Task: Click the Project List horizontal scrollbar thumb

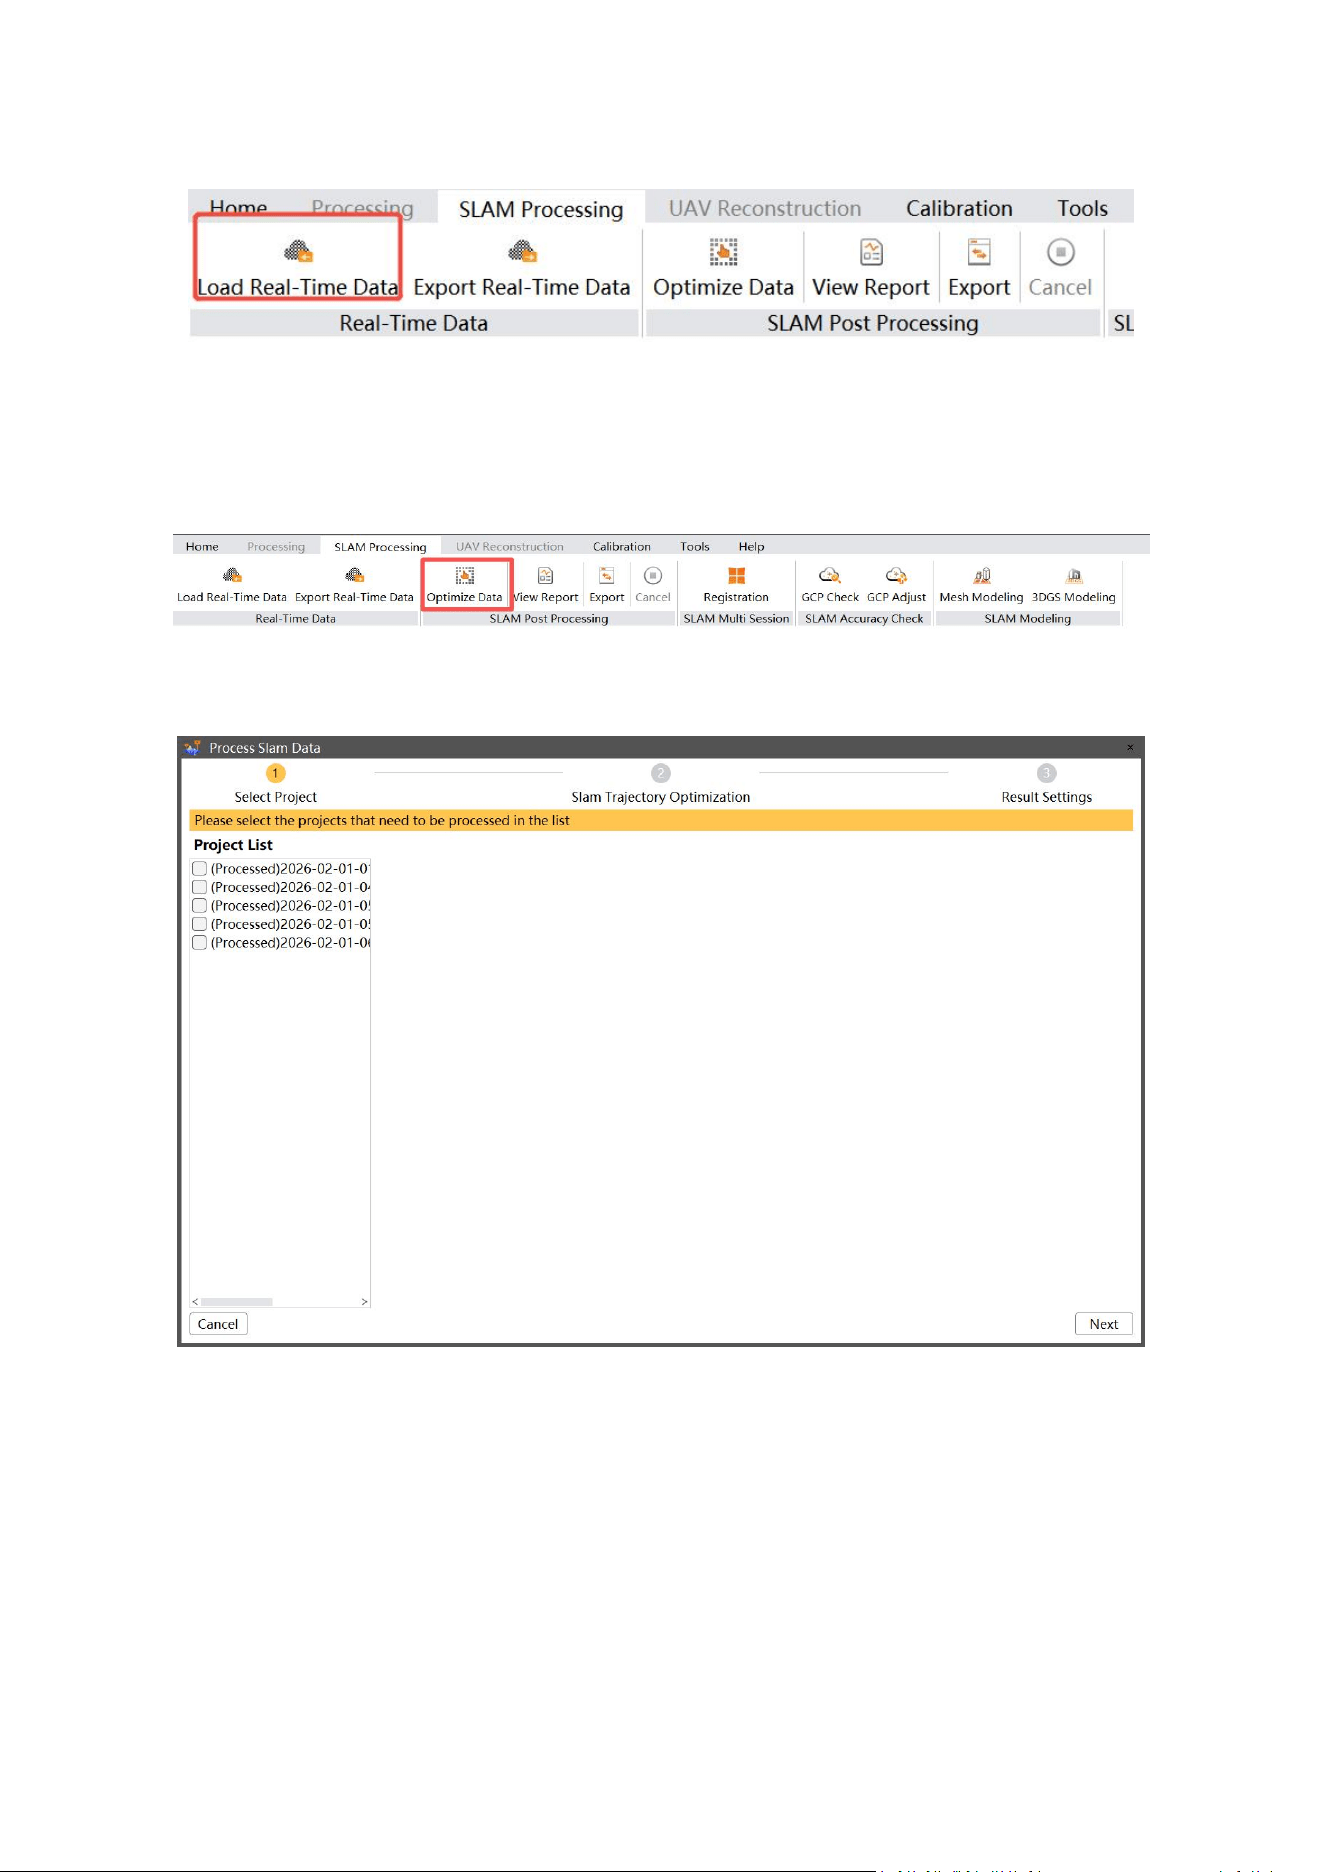Action: (x=237, y=1302)
